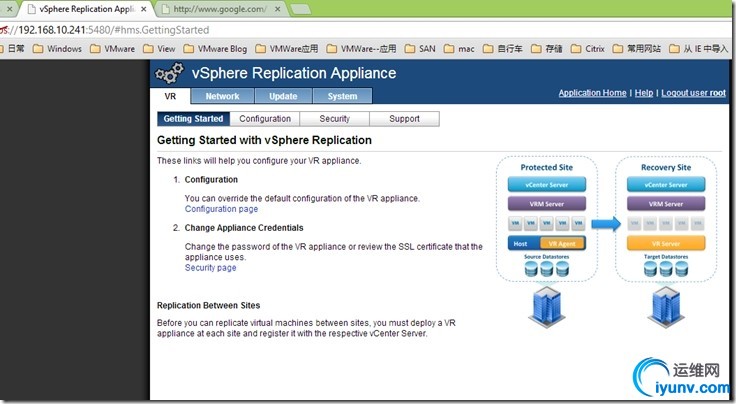This screenshot has width=736, height=404.
Task: Click the Target Datastores disk icons
Action: pos(666,269)
